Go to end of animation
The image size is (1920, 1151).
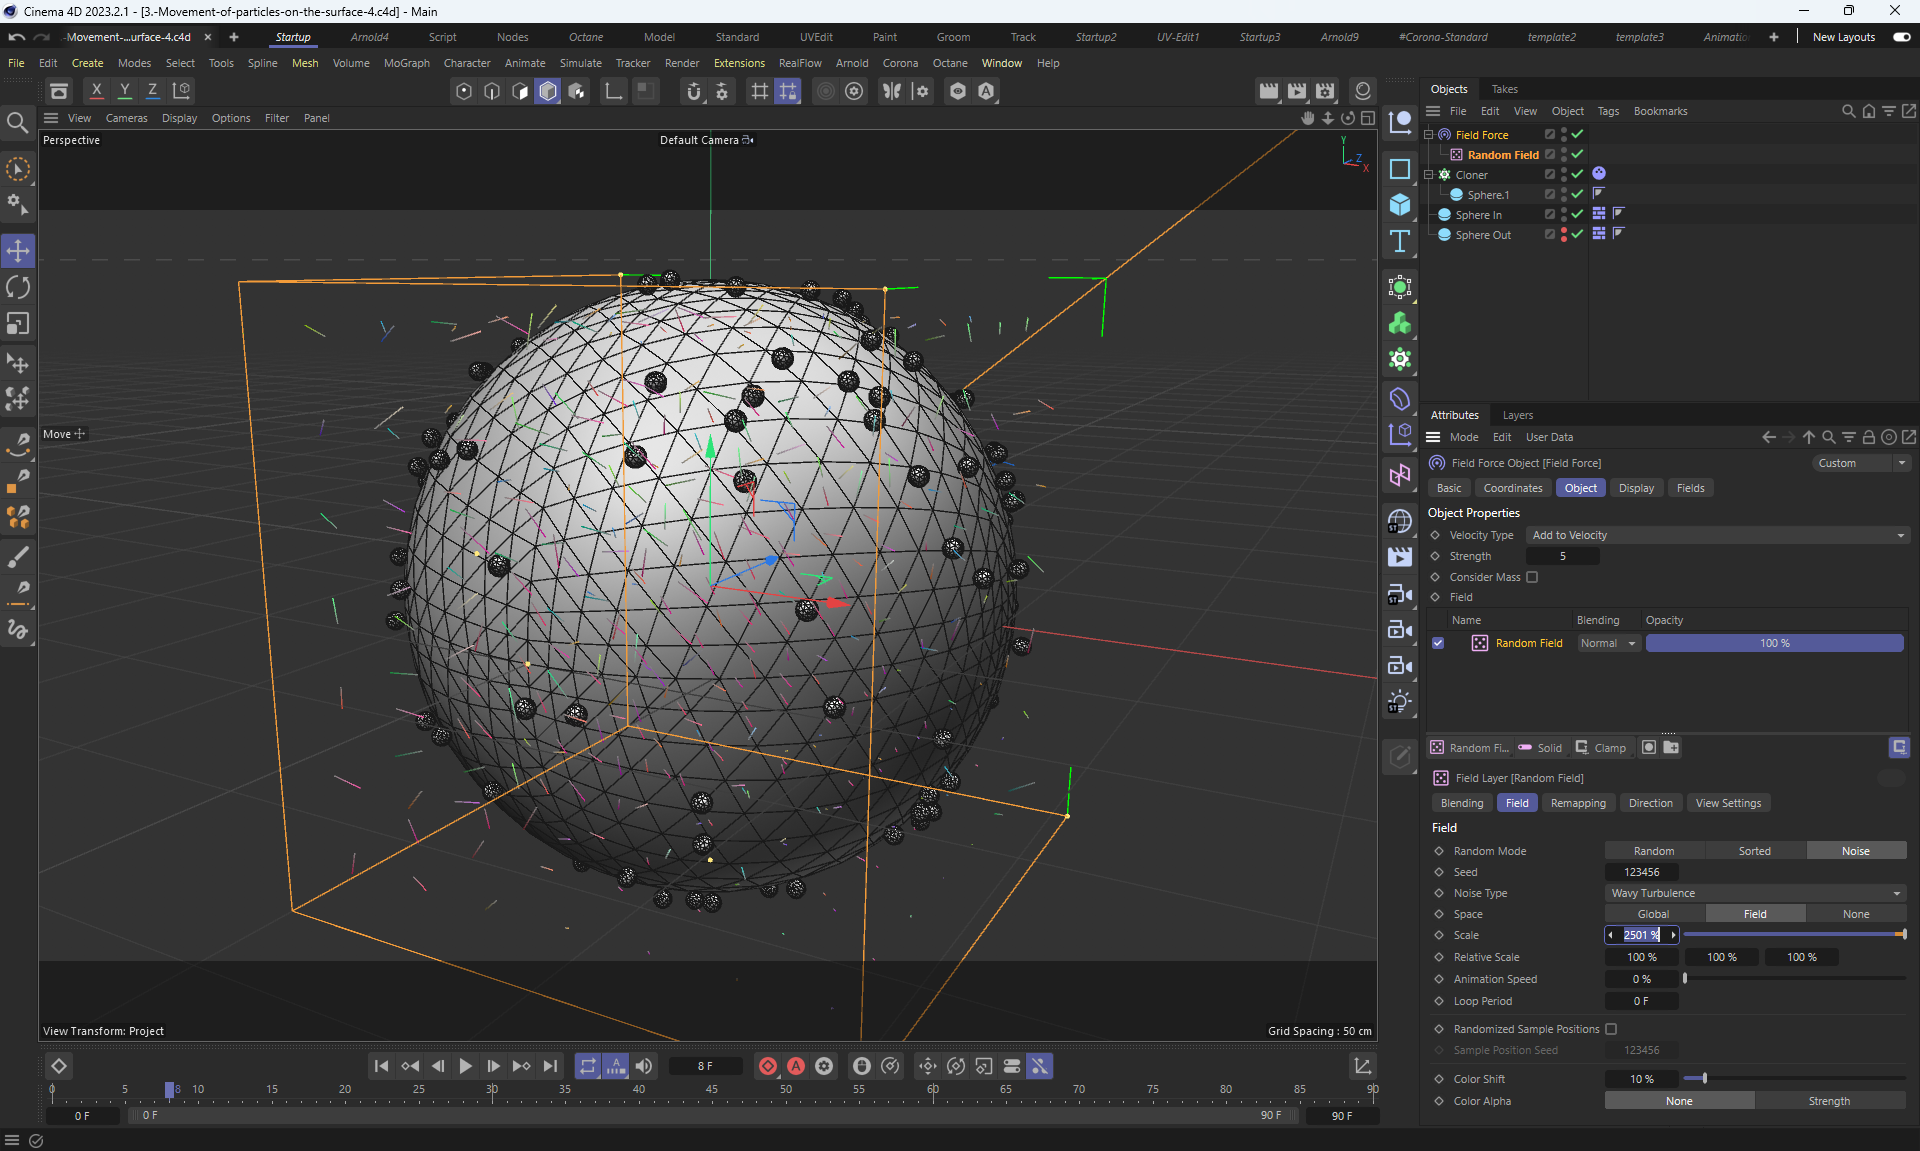click(x=550, y=1066)
